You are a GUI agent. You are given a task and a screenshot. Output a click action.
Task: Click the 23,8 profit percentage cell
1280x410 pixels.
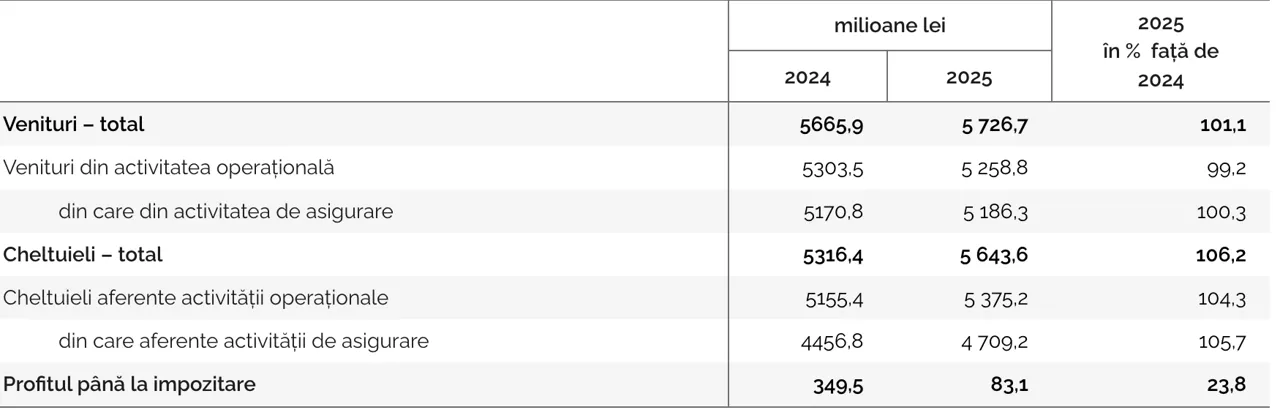click(1225, 385)
